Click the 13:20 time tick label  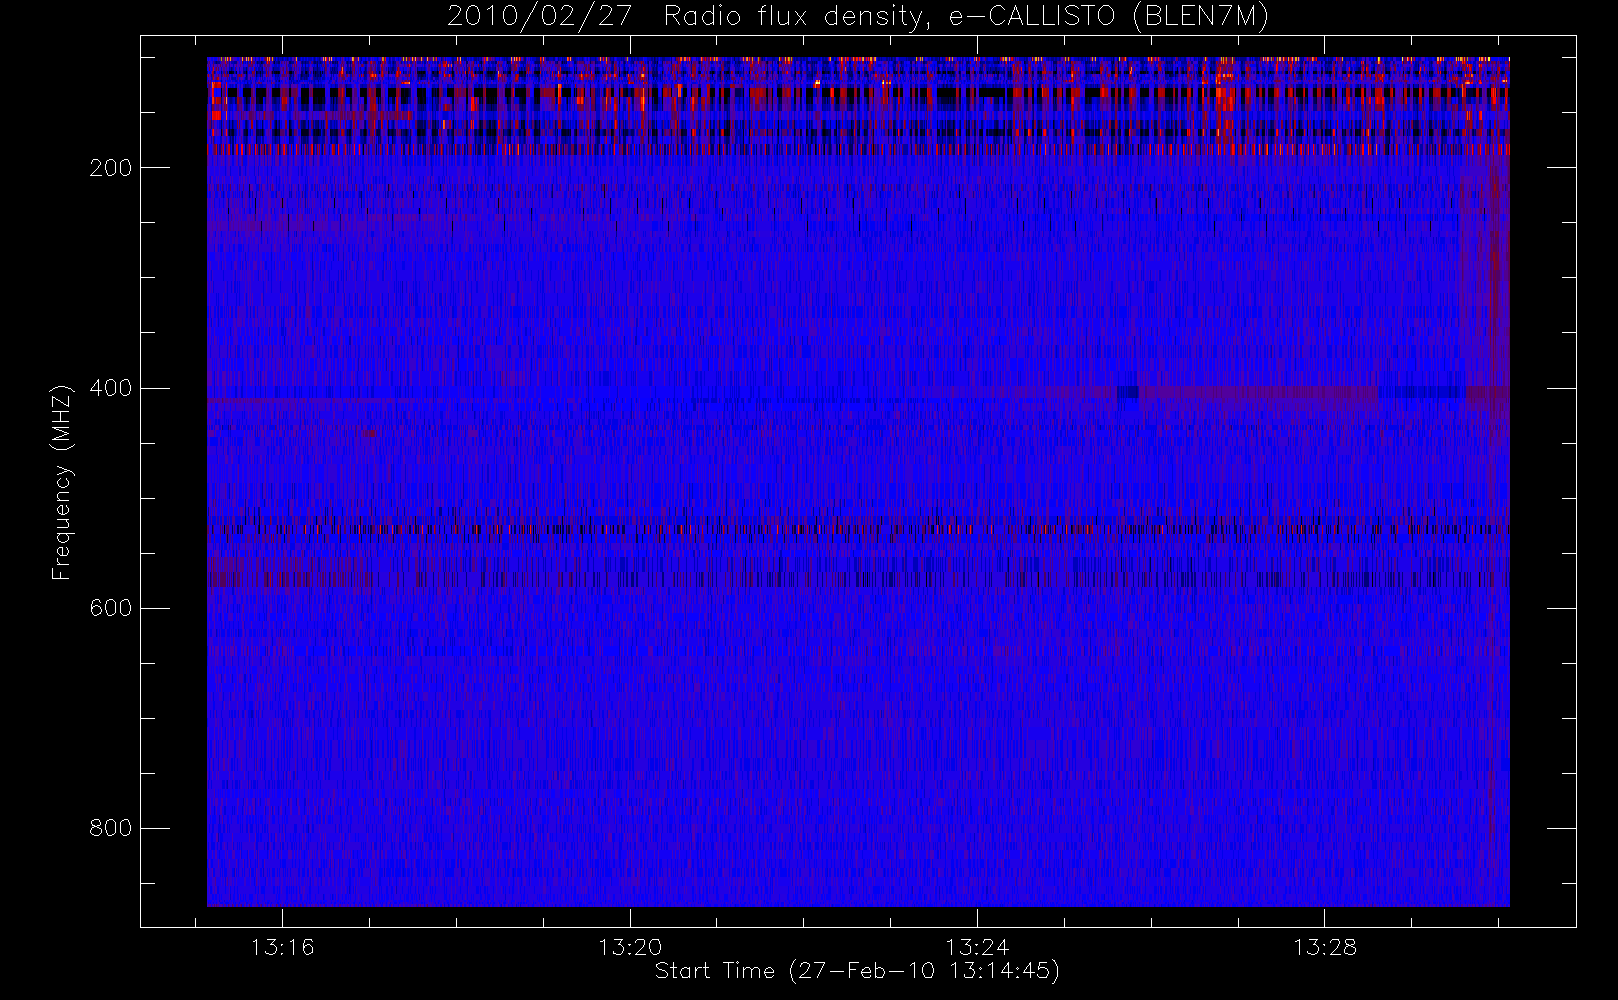click(630, 947)
